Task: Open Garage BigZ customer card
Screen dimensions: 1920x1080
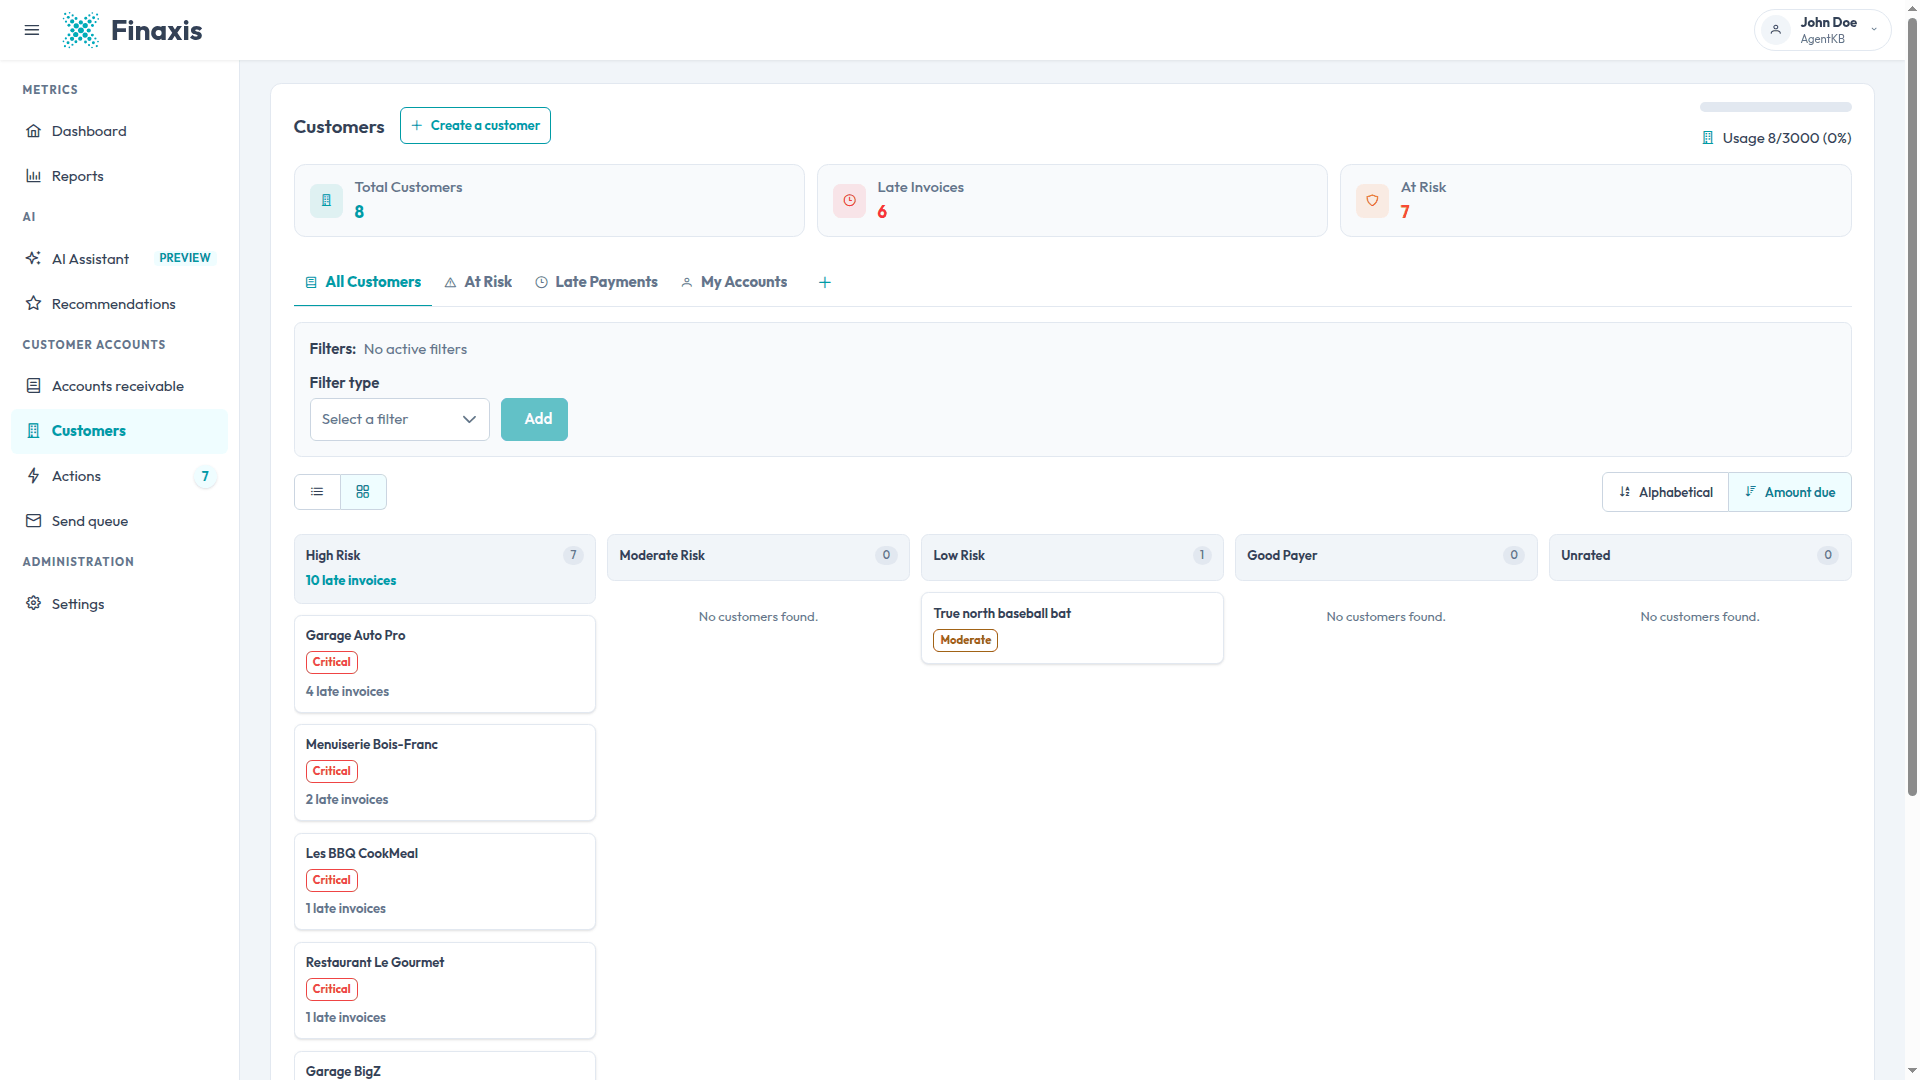Action: coord(445,1066)
